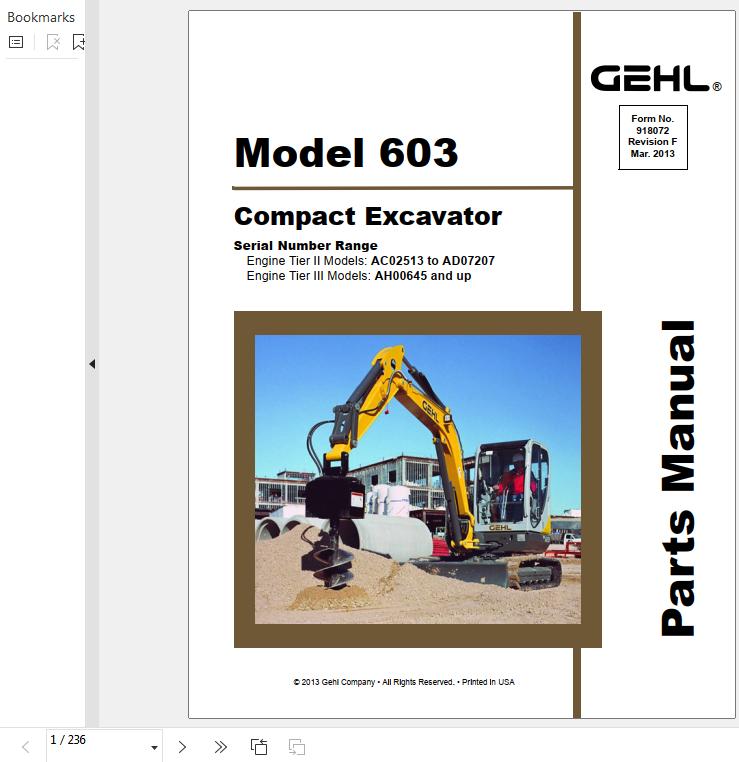Click the previous view icon in the bottom toolbar
This screenshot has width=739, height=762.
[258, 747]
